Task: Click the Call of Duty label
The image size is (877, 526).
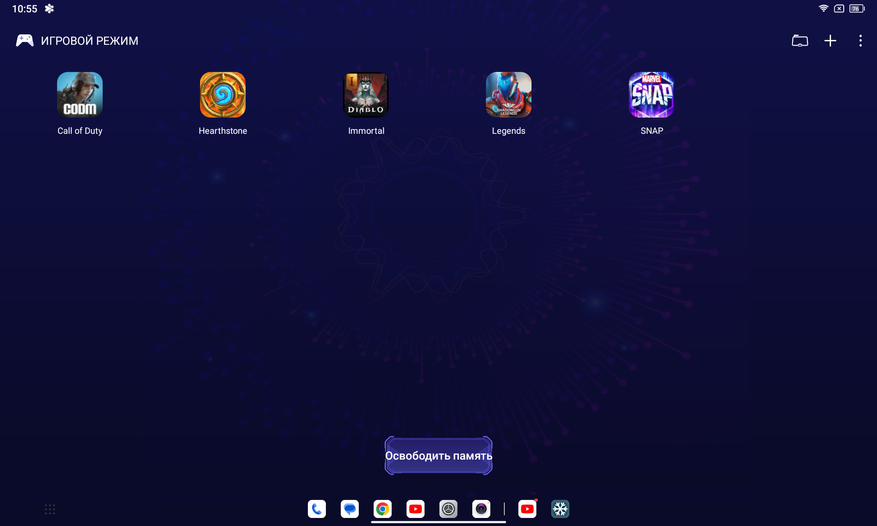Action: click(x=80, y=131)
